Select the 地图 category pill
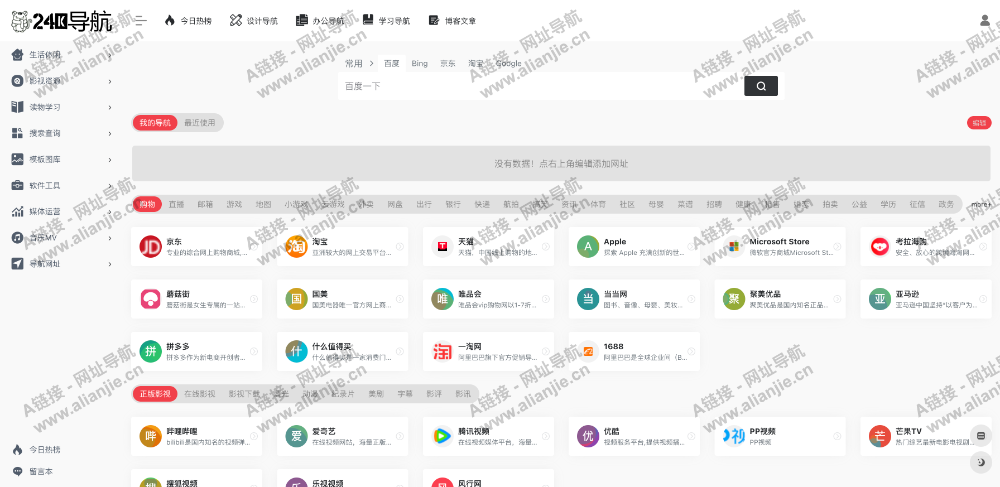Screen dimensions: 1000x487 pos(263,204)
